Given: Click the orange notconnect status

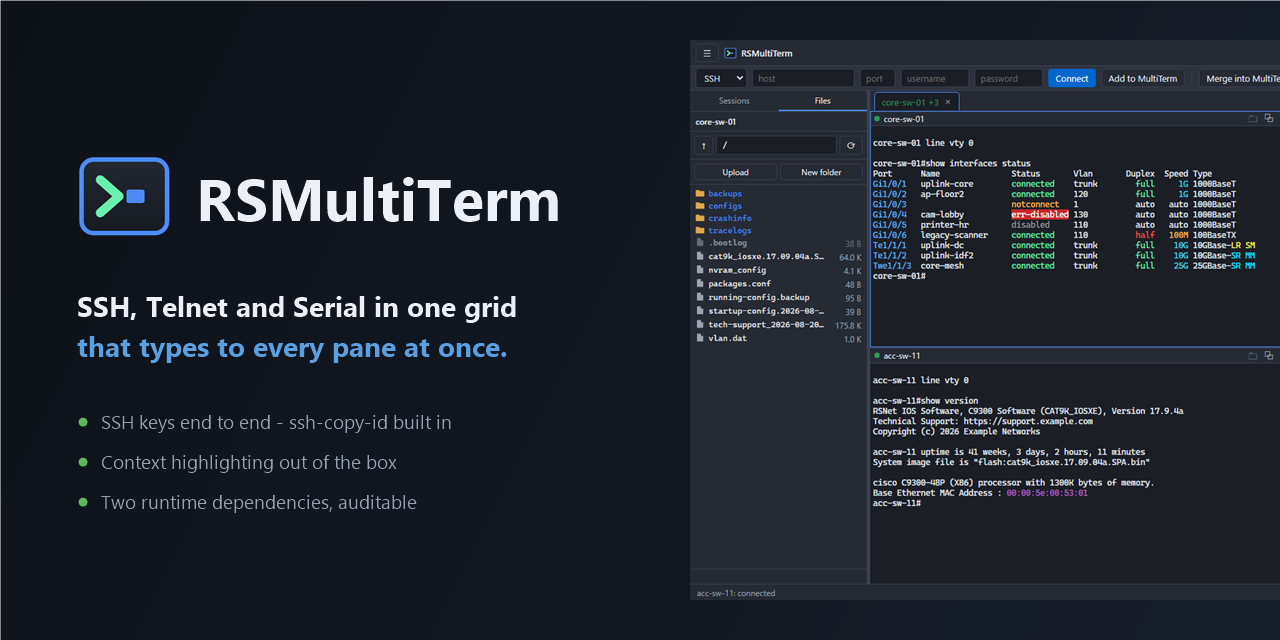Looking at the screenshot, I should [1035, 204].
